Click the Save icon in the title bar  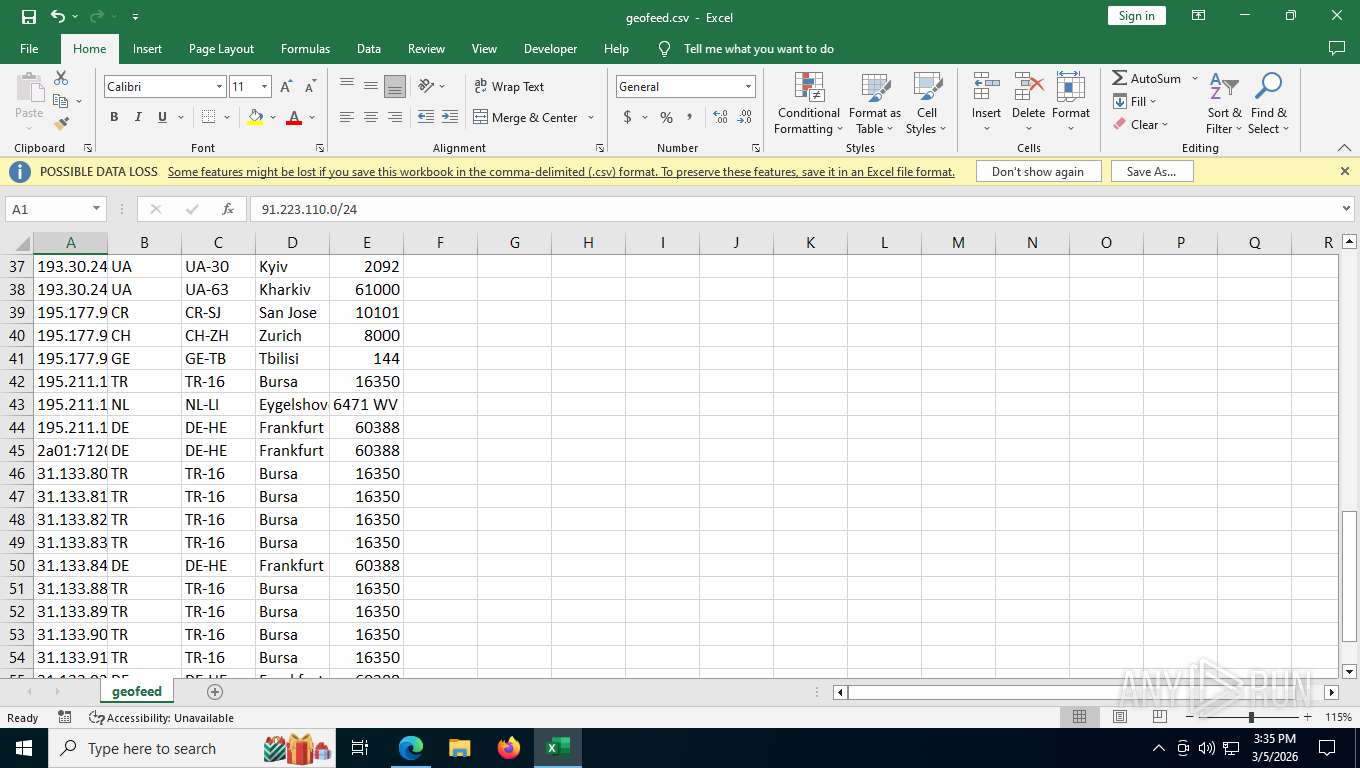point(29,16)
